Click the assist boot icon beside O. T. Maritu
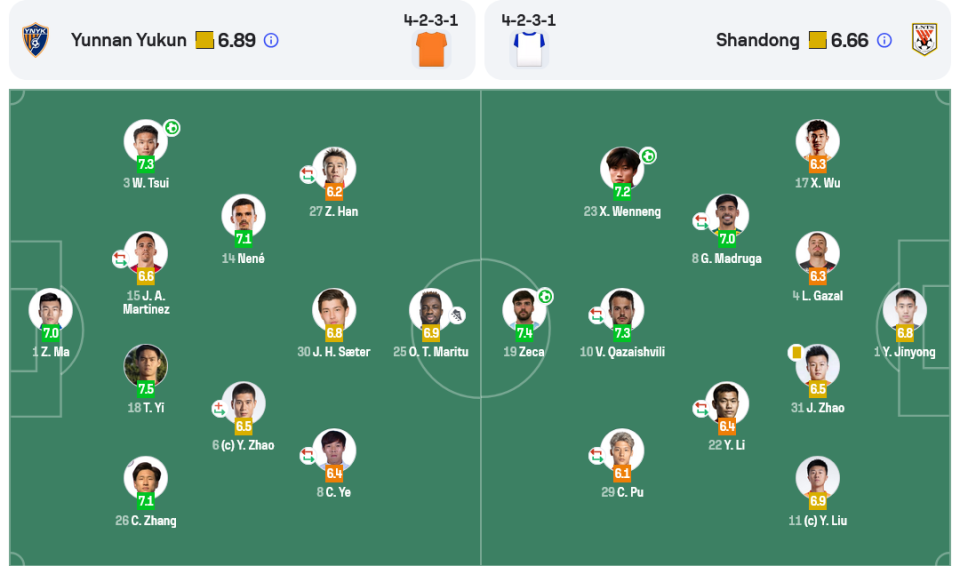The height and width of the screenshot is (566, 960). click(455, 315)
